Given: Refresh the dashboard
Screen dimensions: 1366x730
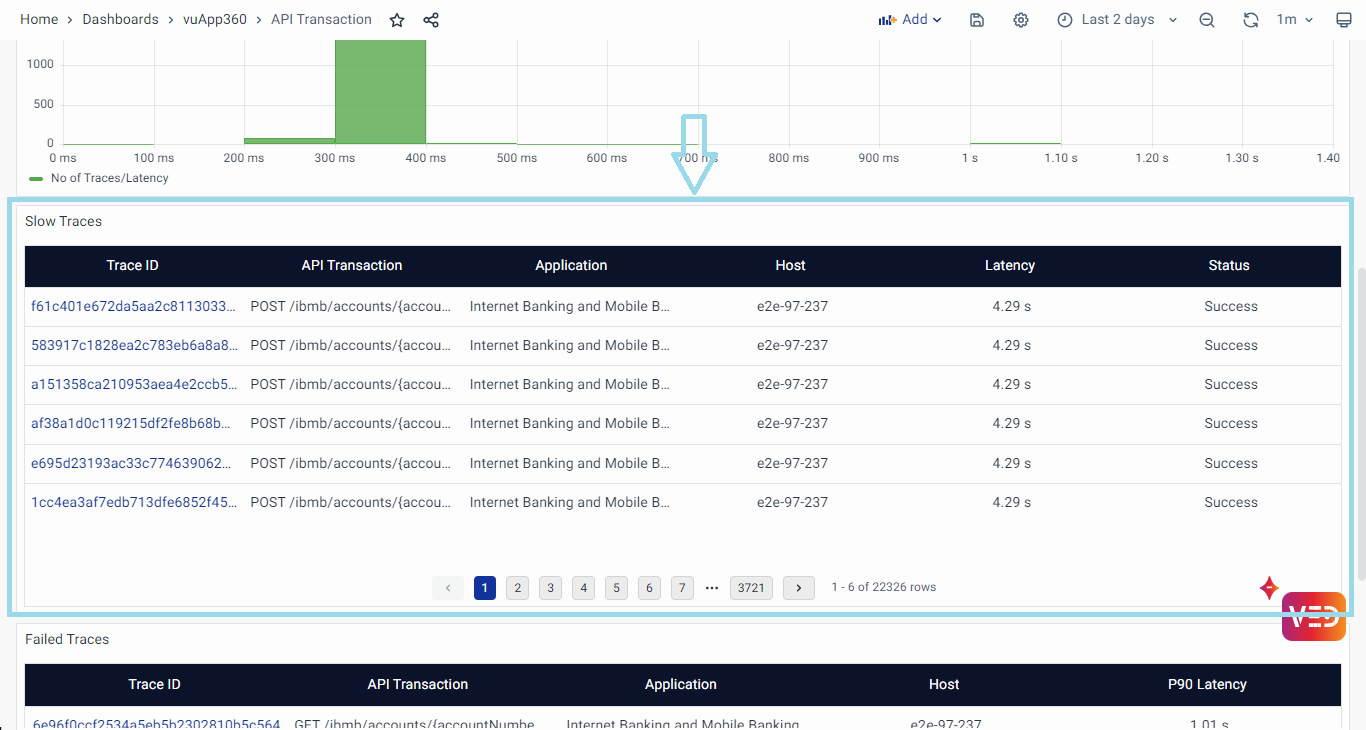Looking at the screenshot, I should [x=1250, y=20].
